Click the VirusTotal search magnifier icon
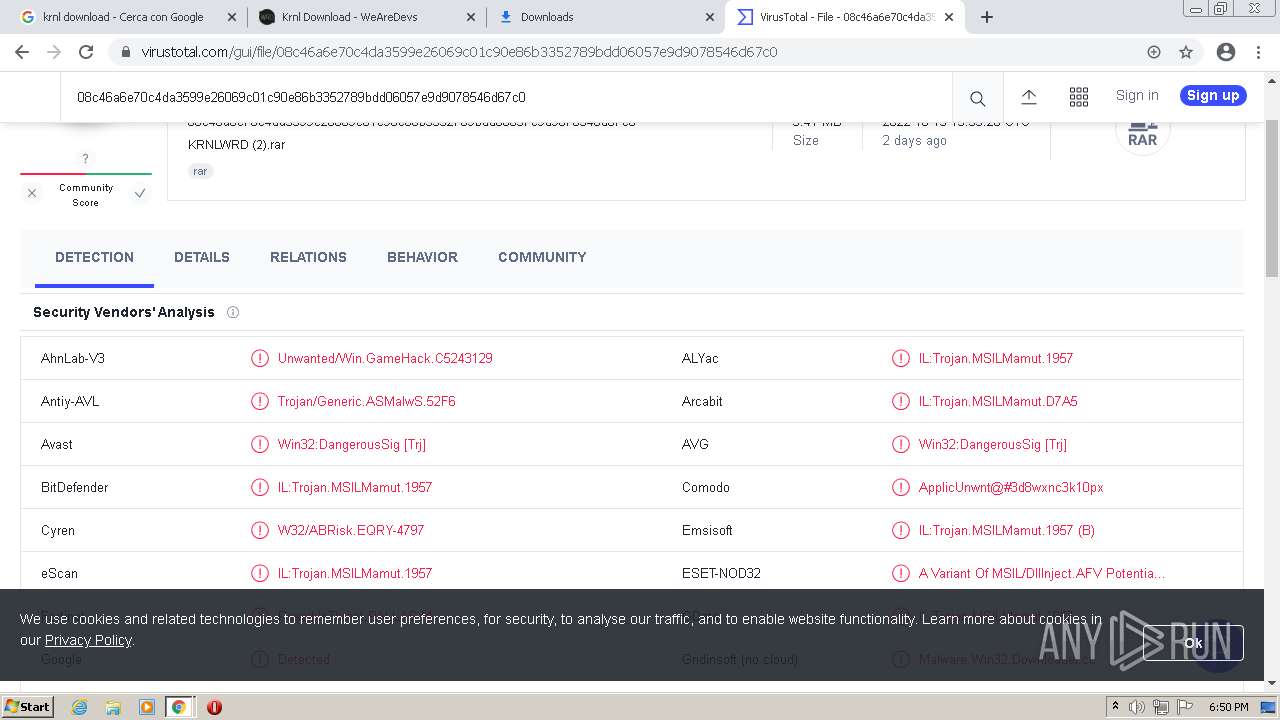 (977, 97)
